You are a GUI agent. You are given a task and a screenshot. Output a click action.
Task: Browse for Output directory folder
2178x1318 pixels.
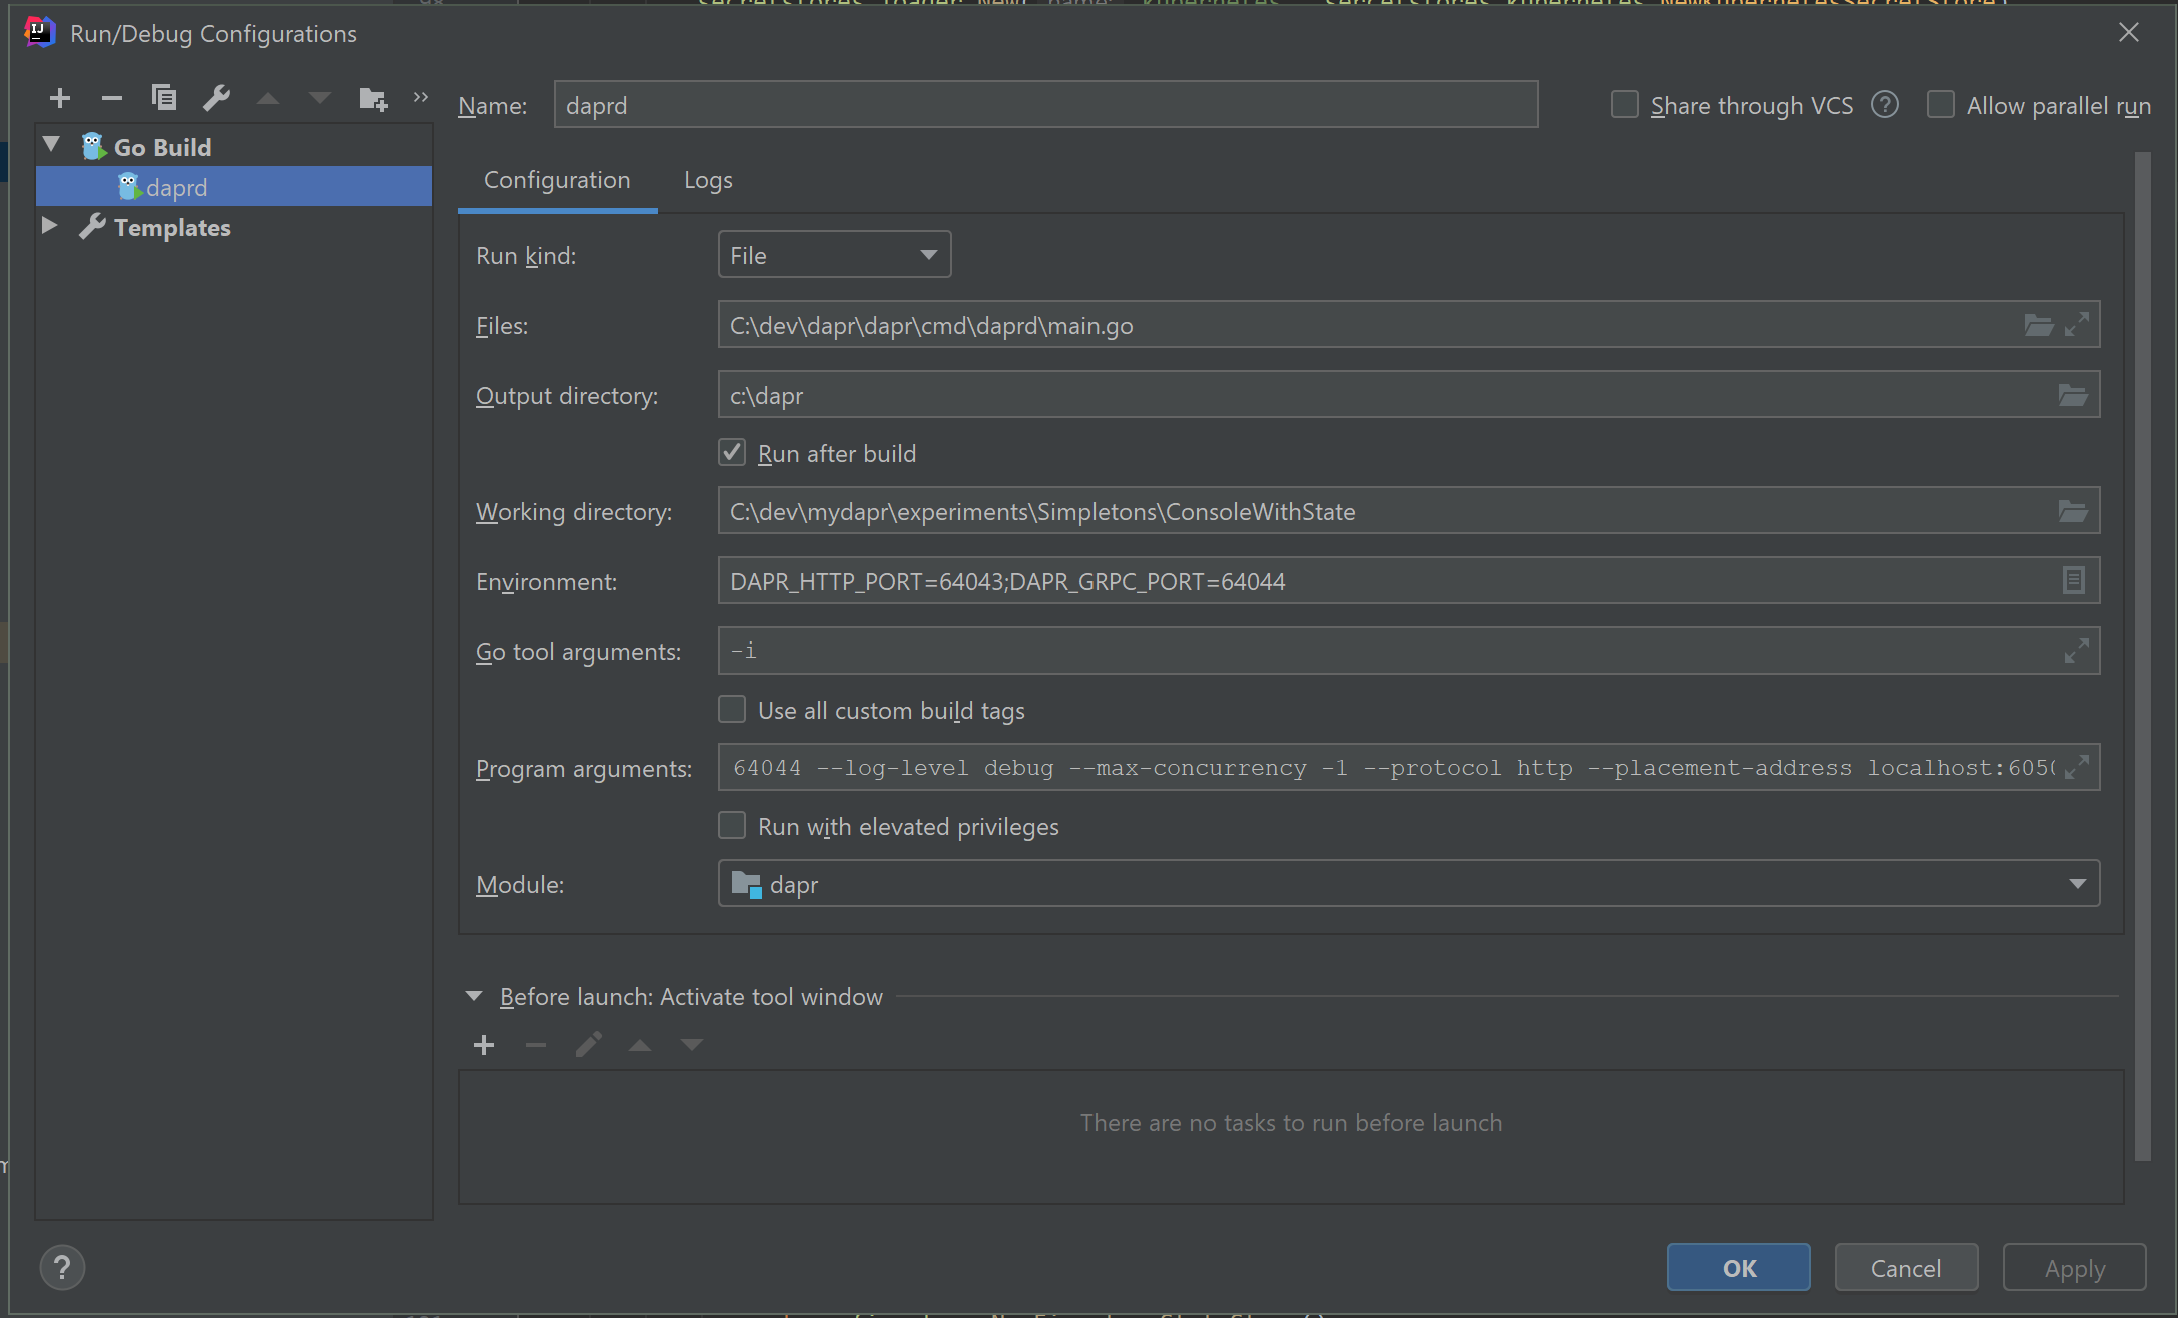pos(2073,396)
